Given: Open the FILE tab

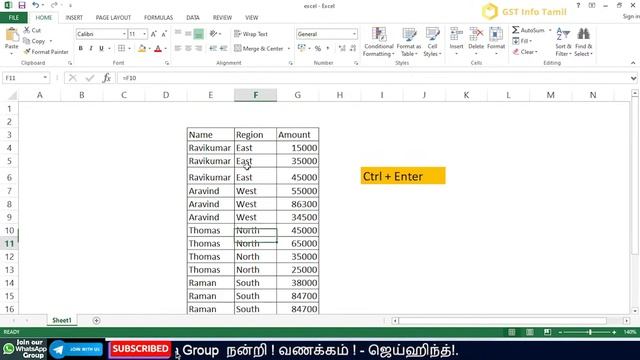Looking at the screenshot, I should [13, 18].
